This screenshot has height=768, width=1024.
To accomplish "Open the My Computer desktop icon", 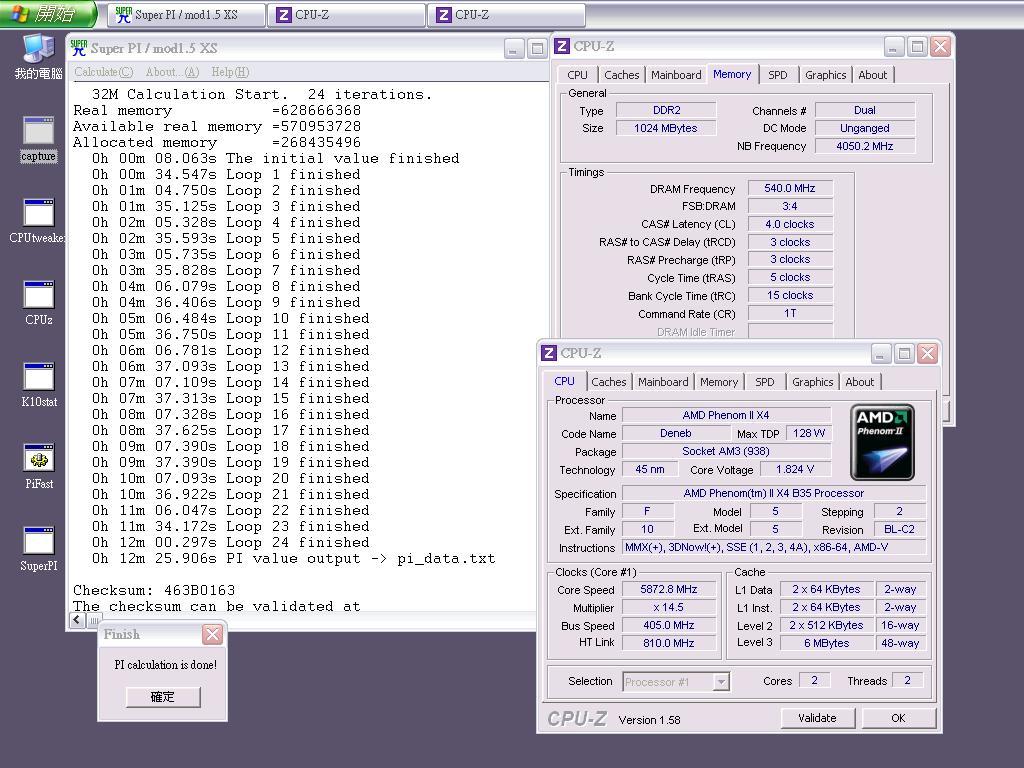I will (39, 55).
